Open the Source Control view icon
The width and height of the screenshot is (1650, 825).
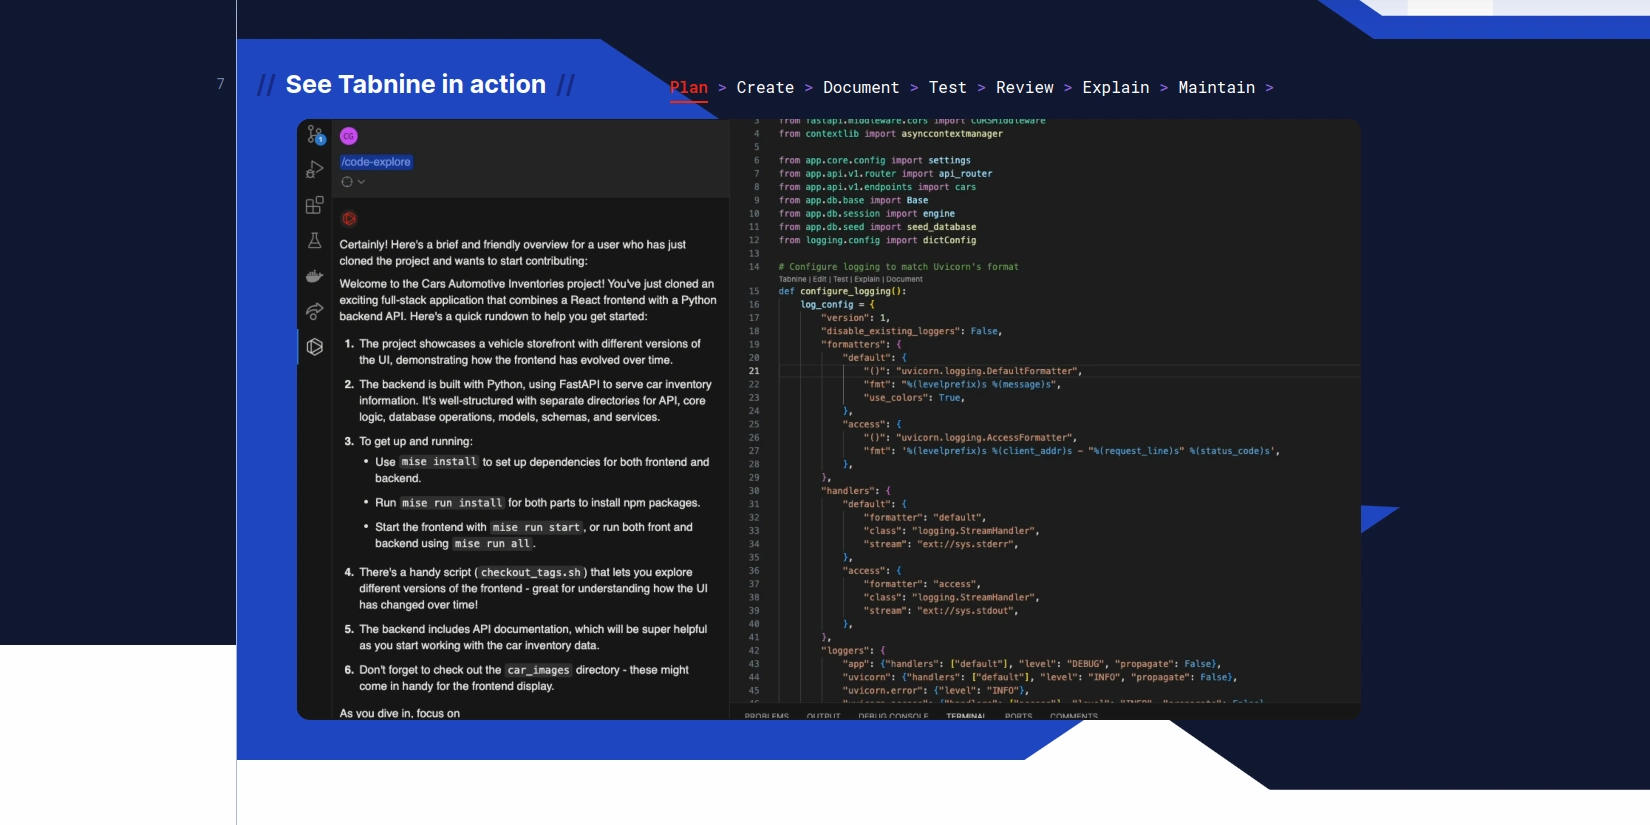pyautogui.click(x=315, y=134)
